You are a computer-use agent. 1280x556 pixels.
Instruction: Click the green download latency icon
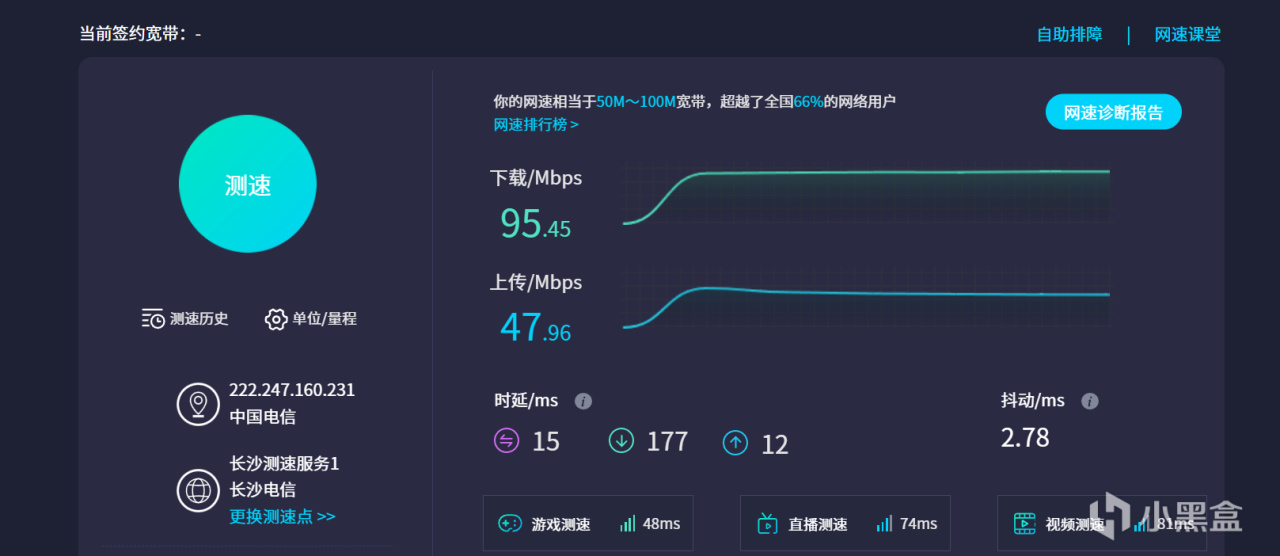[x=621, y=441]
